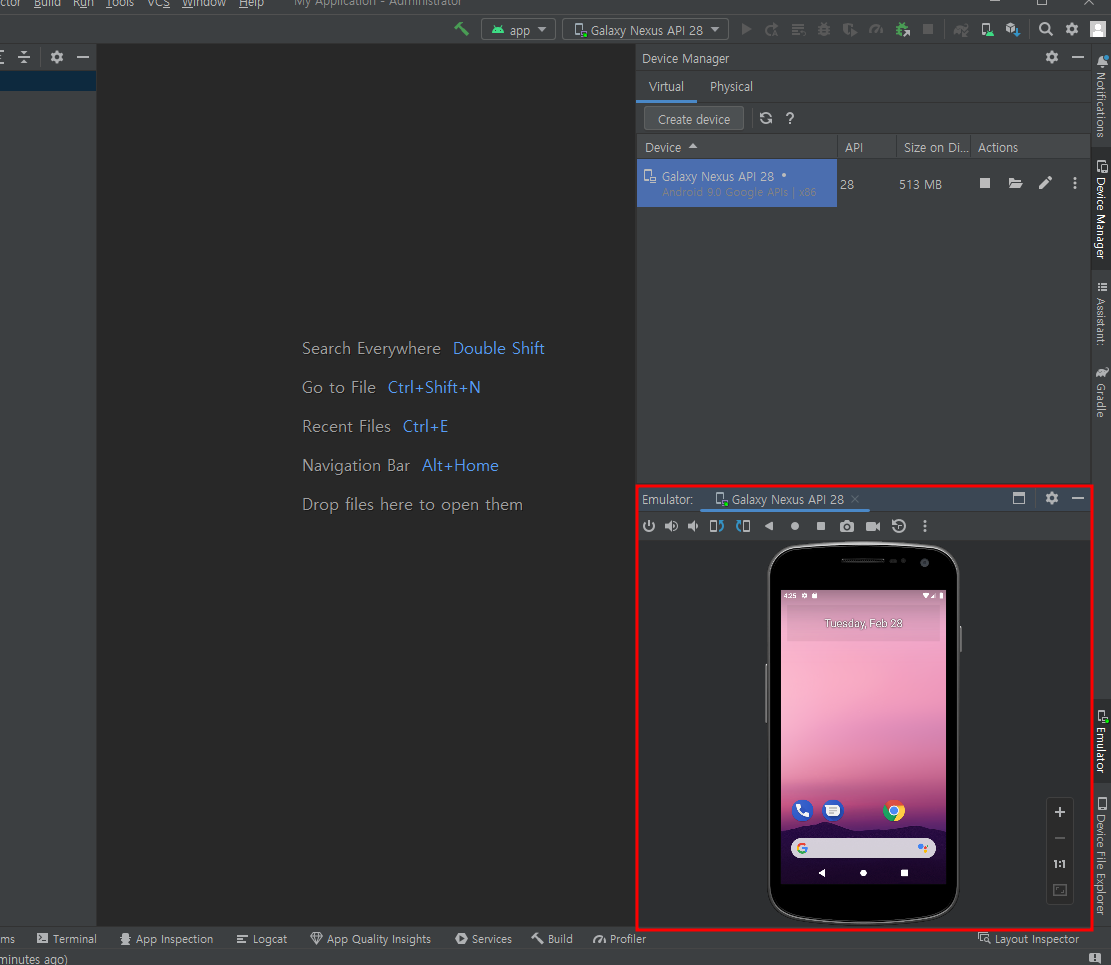Open App Quality Insights tool window
The width and height of the screenshot is (1111, 965).
pyautogui.click(x=370, y=939)
